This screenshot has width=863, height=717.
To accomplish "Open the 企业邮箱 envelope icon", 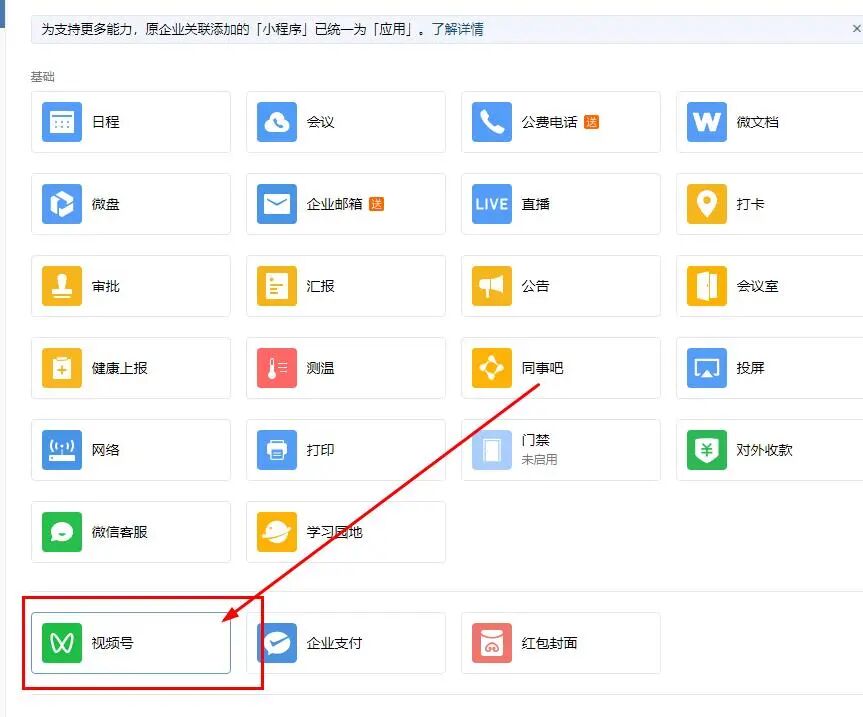I will tap(277, 204).
